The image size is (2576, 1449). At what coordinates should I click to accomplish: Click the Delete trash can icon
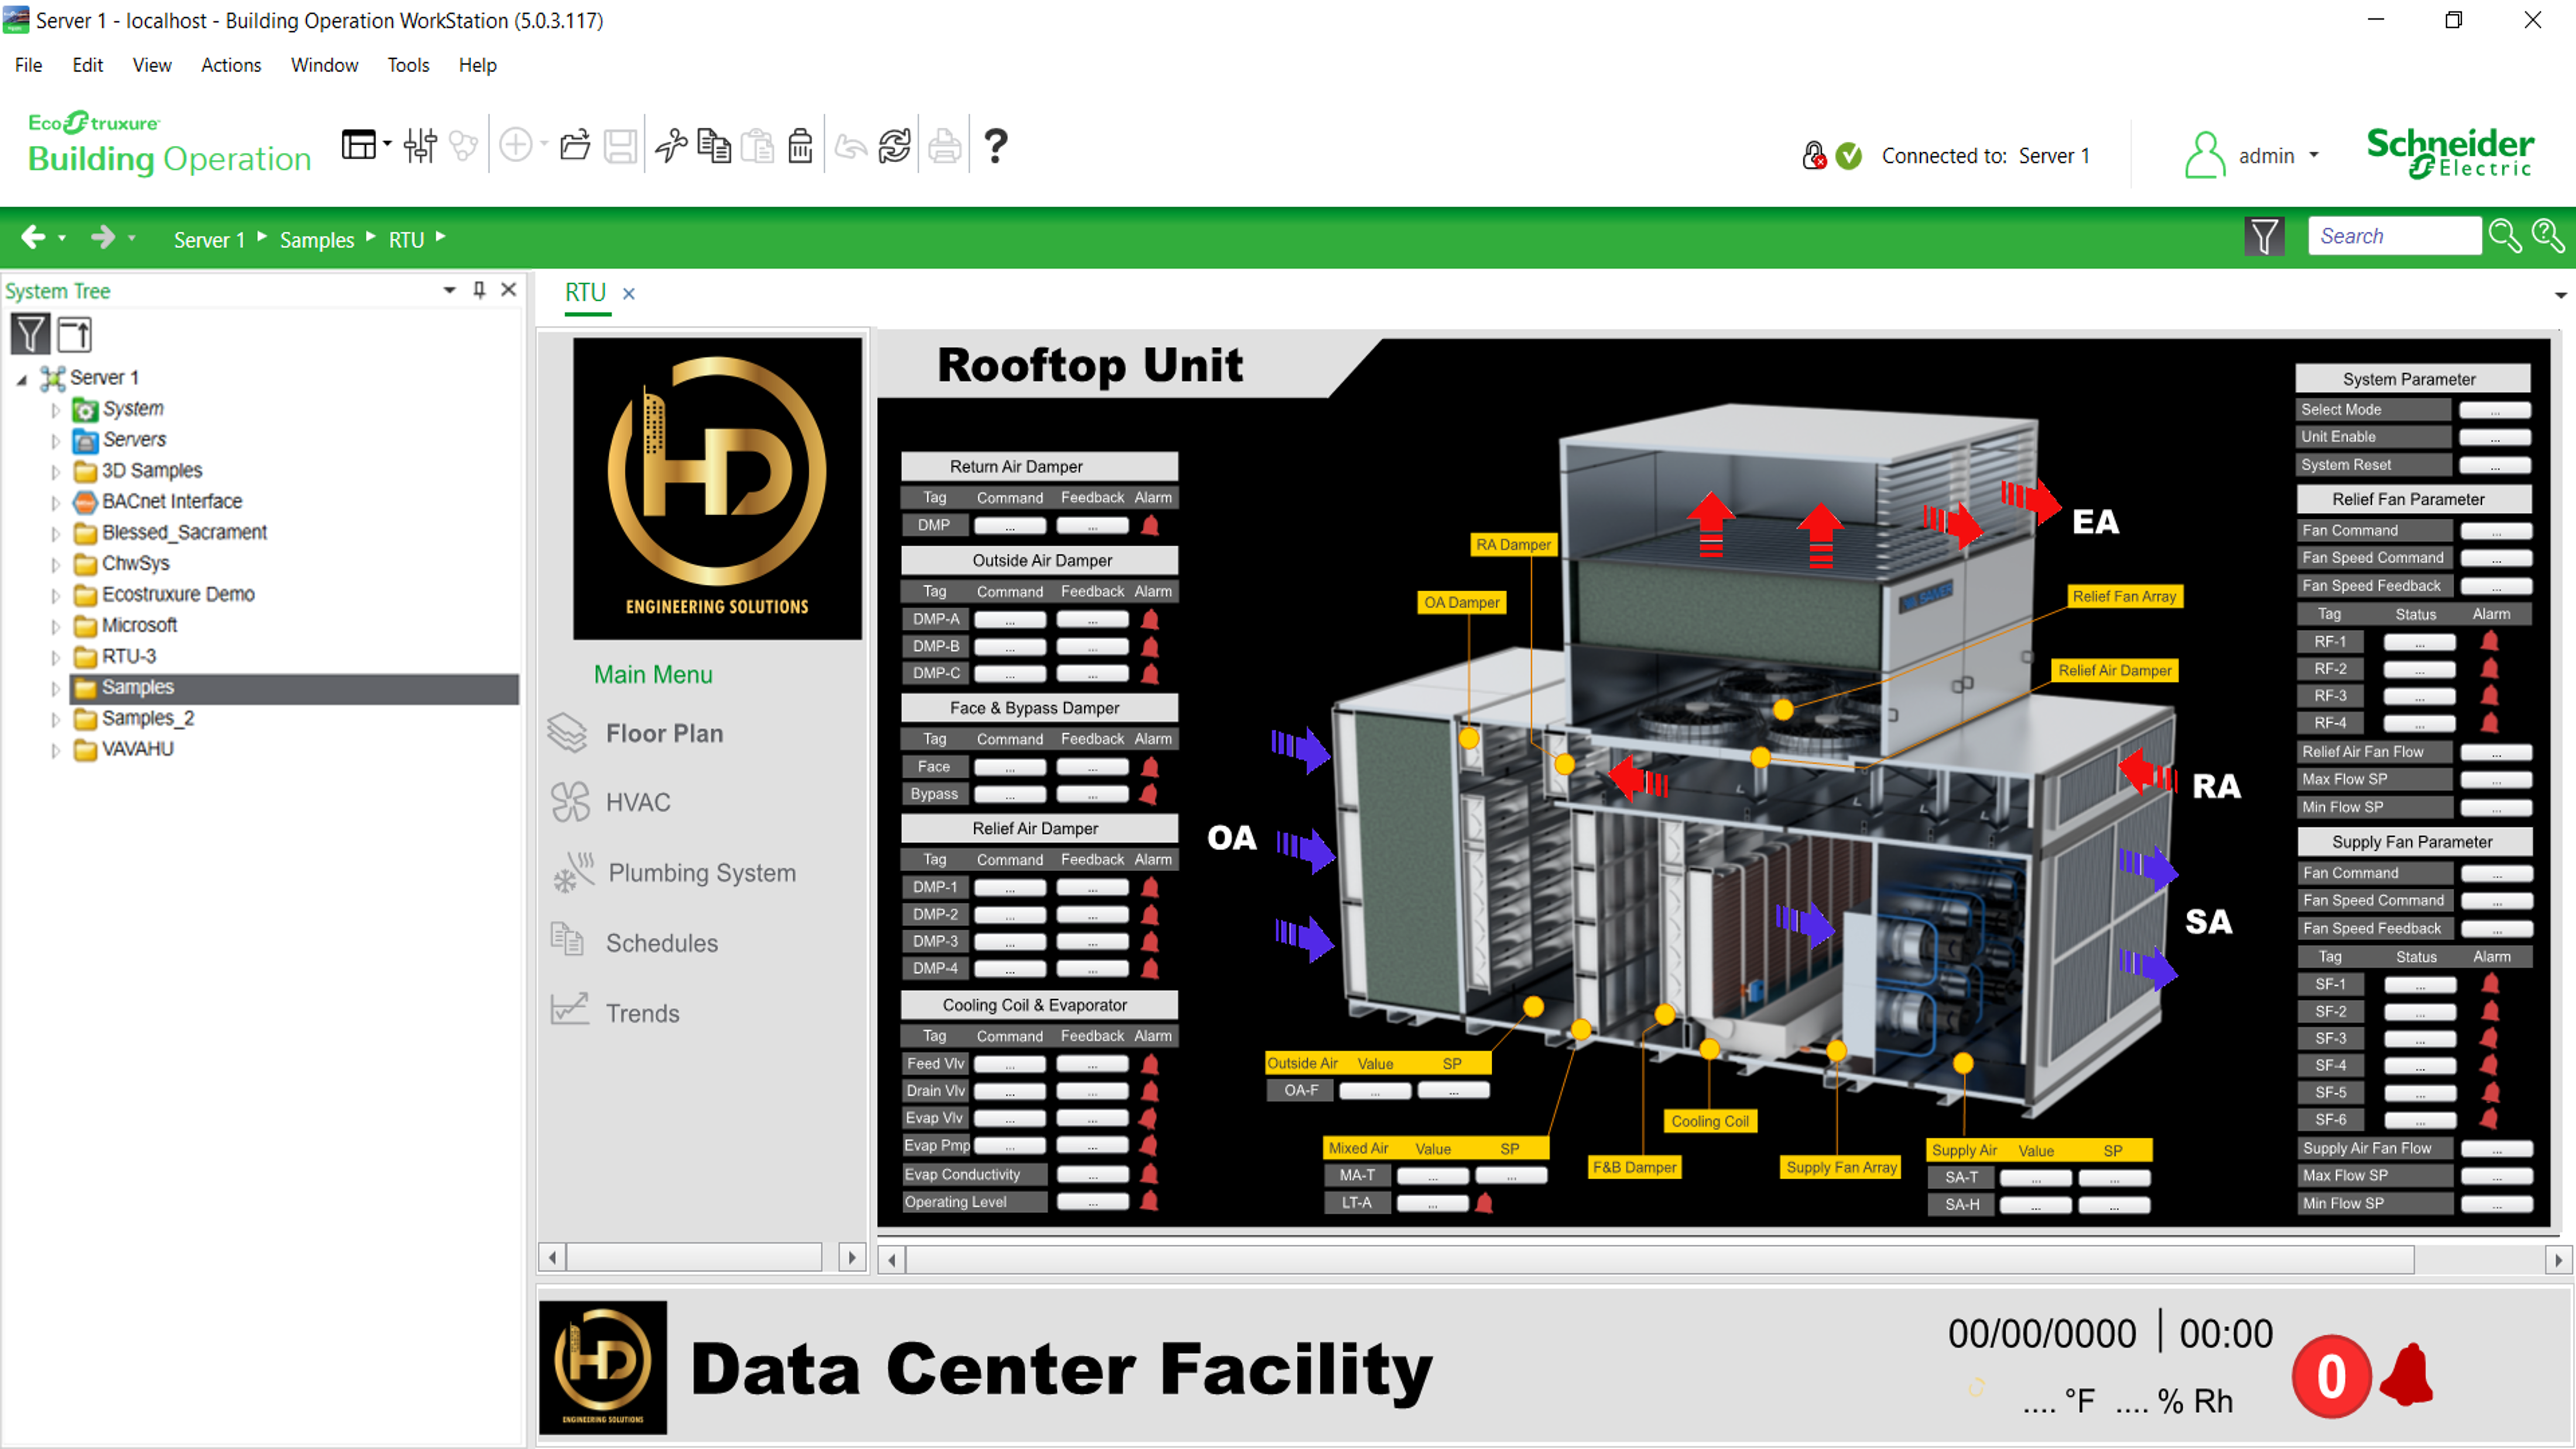800,147
